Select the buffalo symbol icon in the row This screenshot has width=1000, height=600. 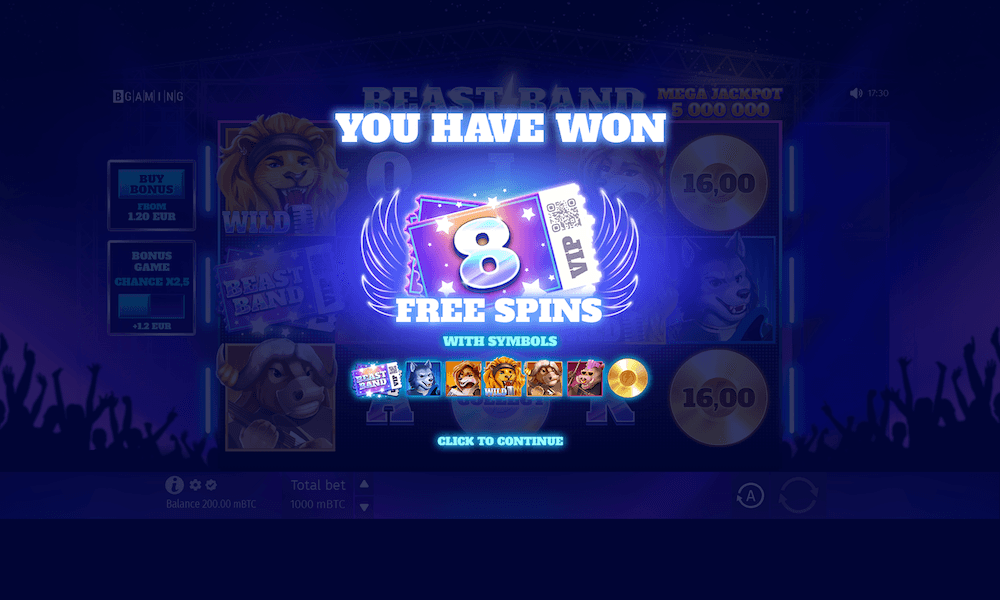[x=544, y=378]
